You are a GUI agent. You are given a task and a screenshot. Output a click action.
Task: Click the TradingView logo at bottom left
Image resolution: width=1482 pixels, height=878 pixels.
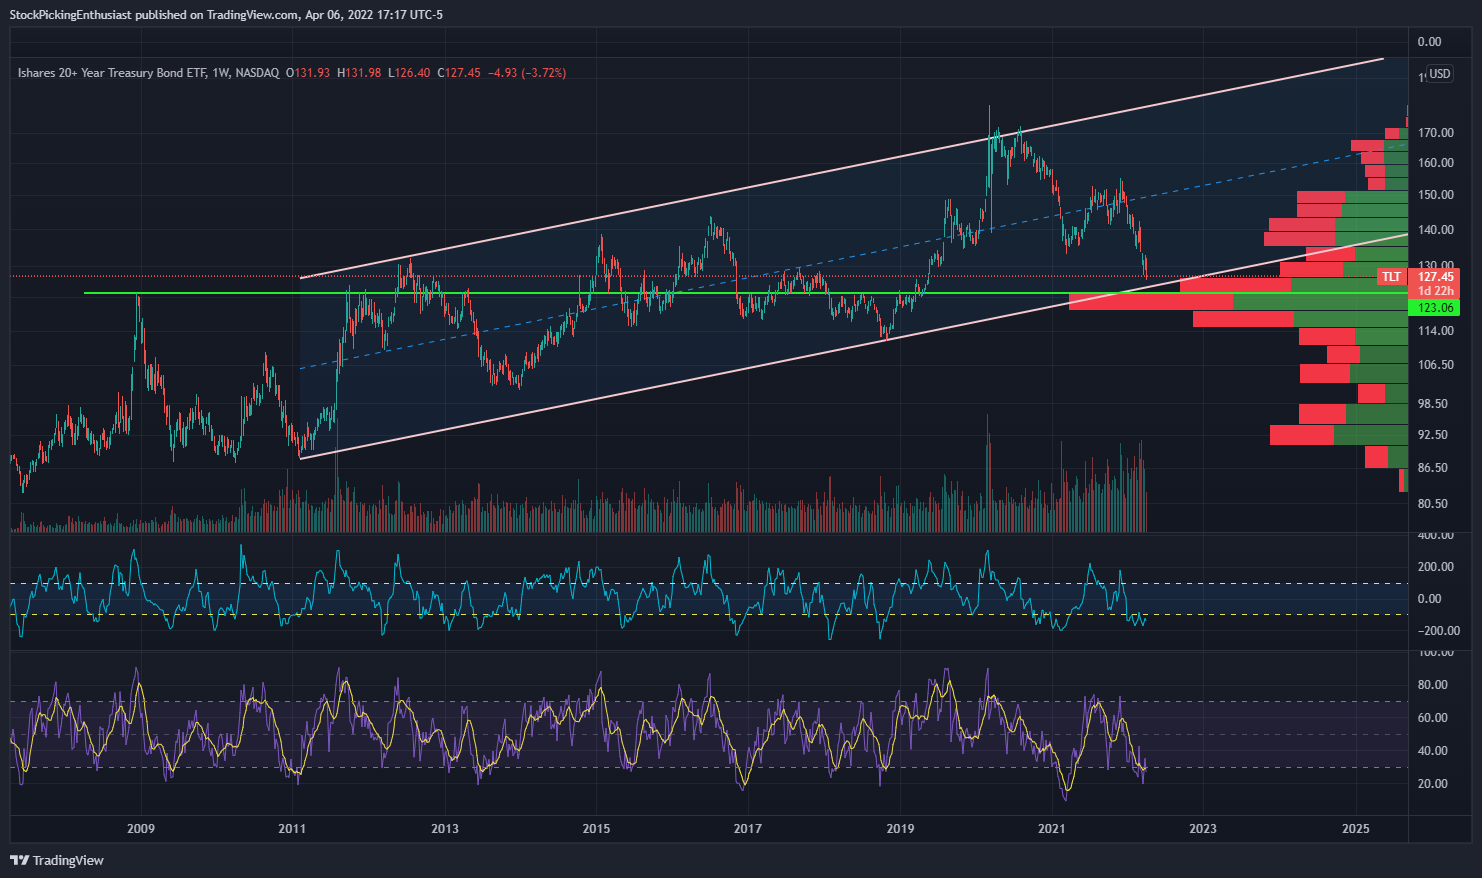point(57,860)
